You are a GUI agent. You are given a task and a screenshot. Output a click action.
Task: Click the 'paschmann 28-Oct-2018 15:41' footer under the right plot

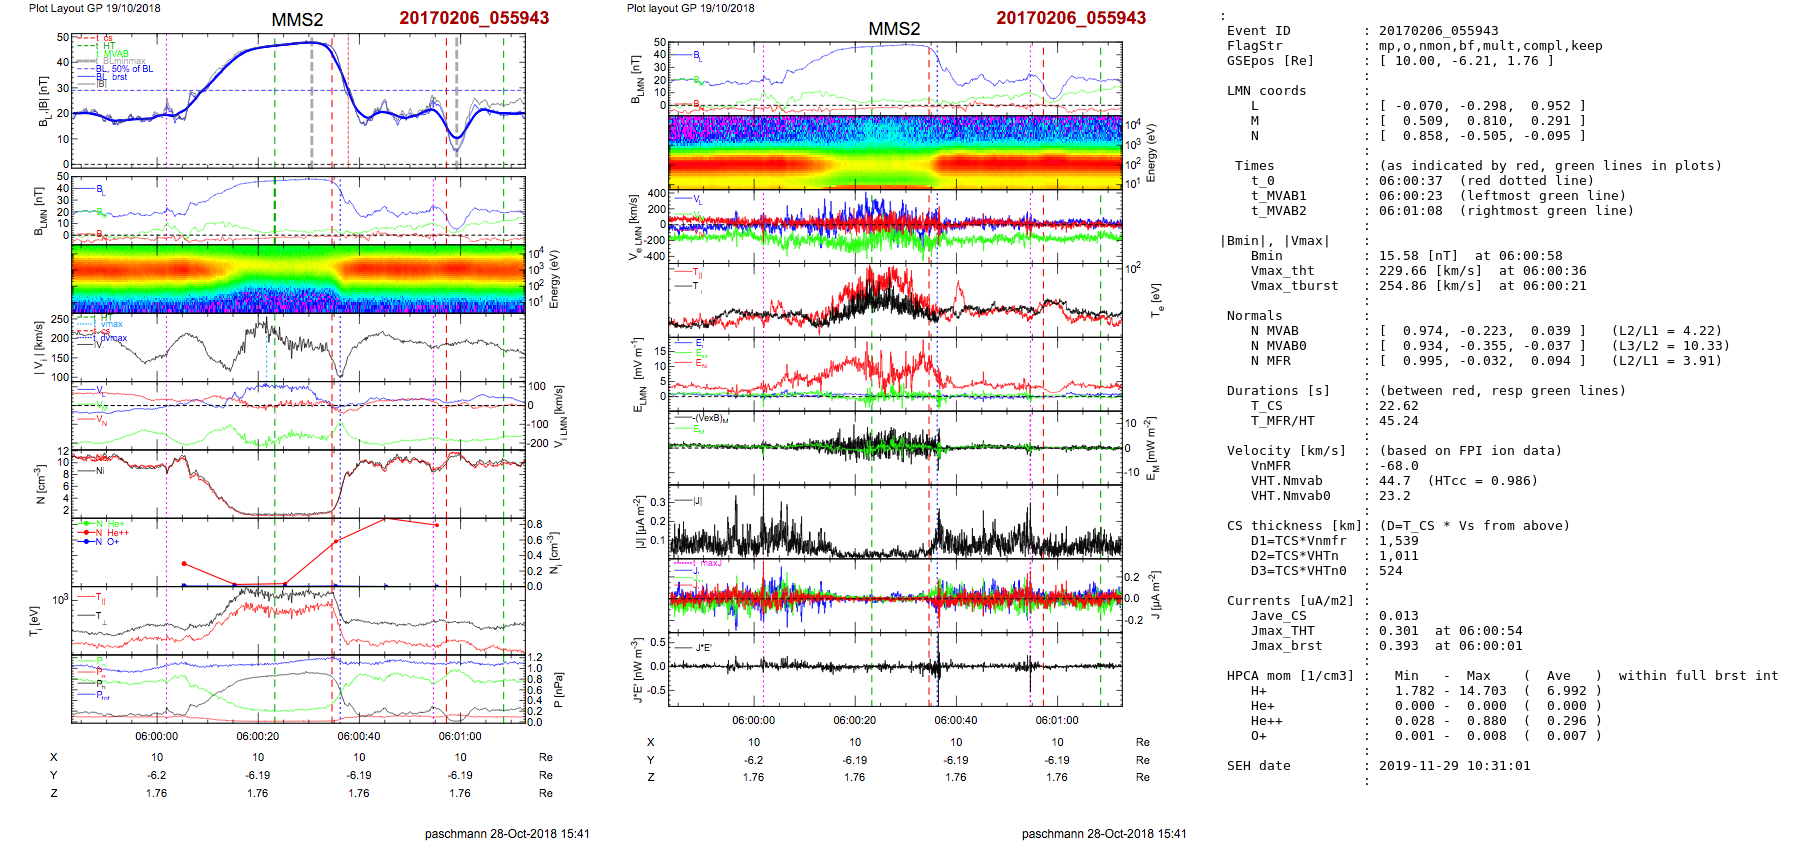1104,833
